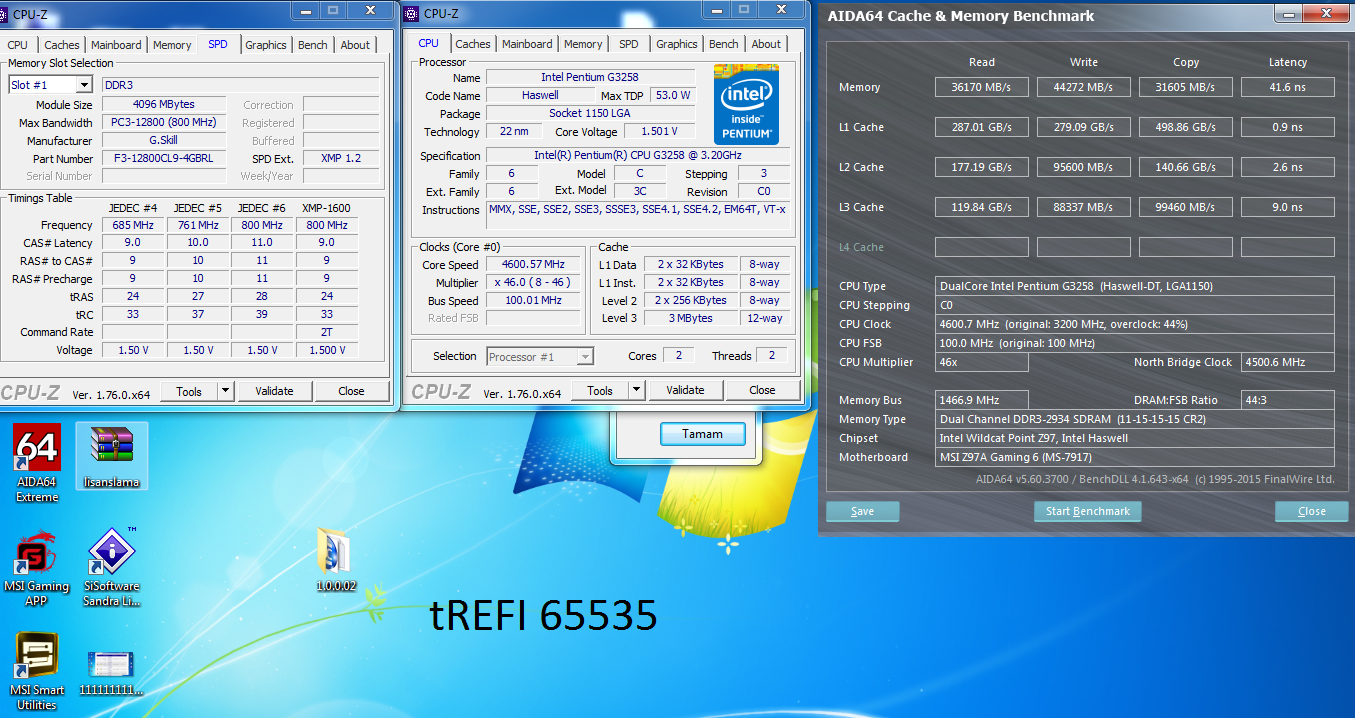Click Max Bandwidth PC3-12800 (800 MHz) field

[x=164, y=123]
